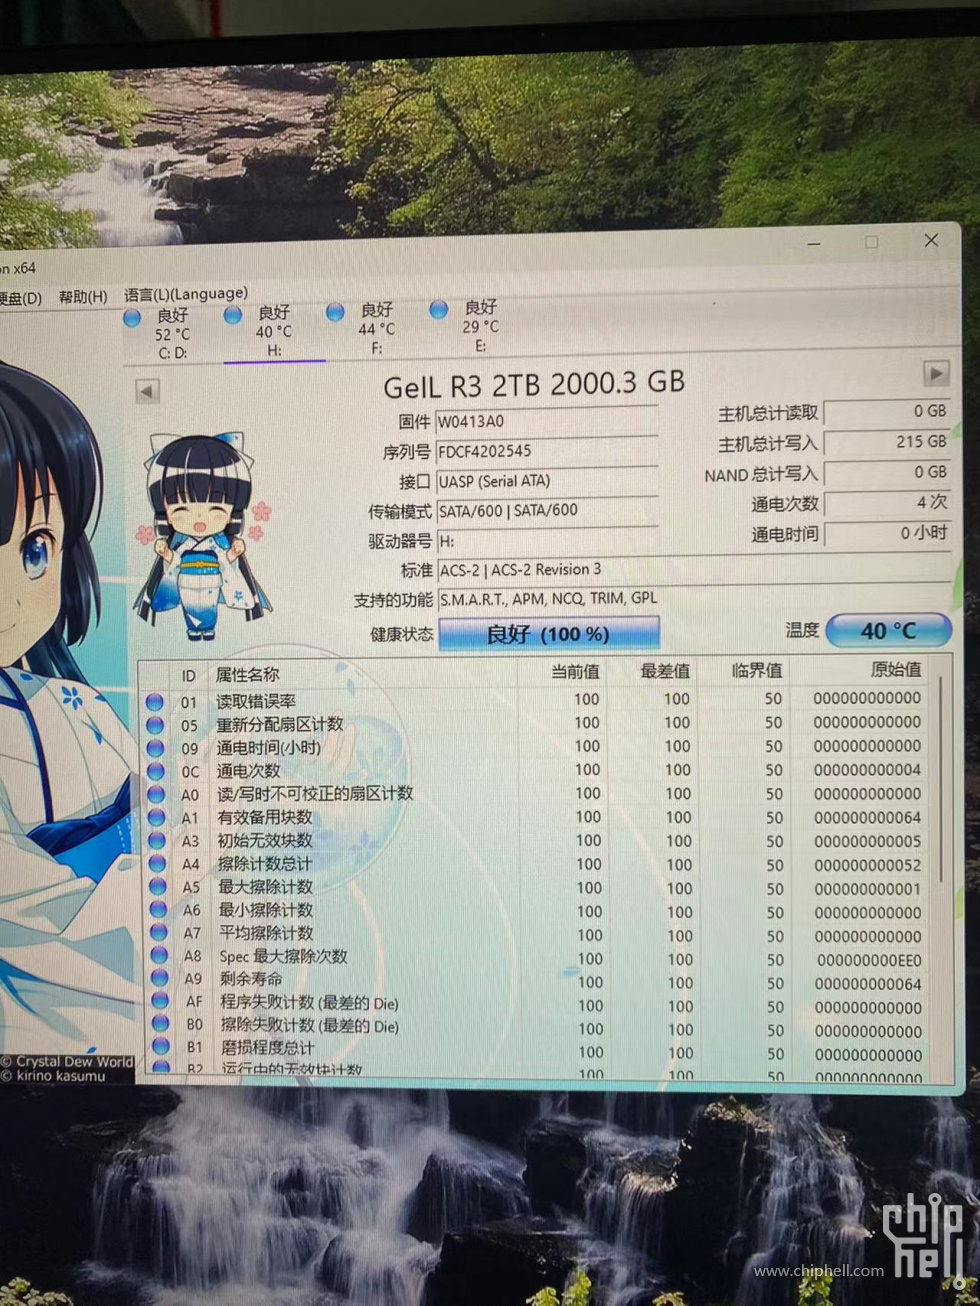The image size is (980, 1306).
Task: Click the attribute name 读取错误率
Action: pos(256,701)
